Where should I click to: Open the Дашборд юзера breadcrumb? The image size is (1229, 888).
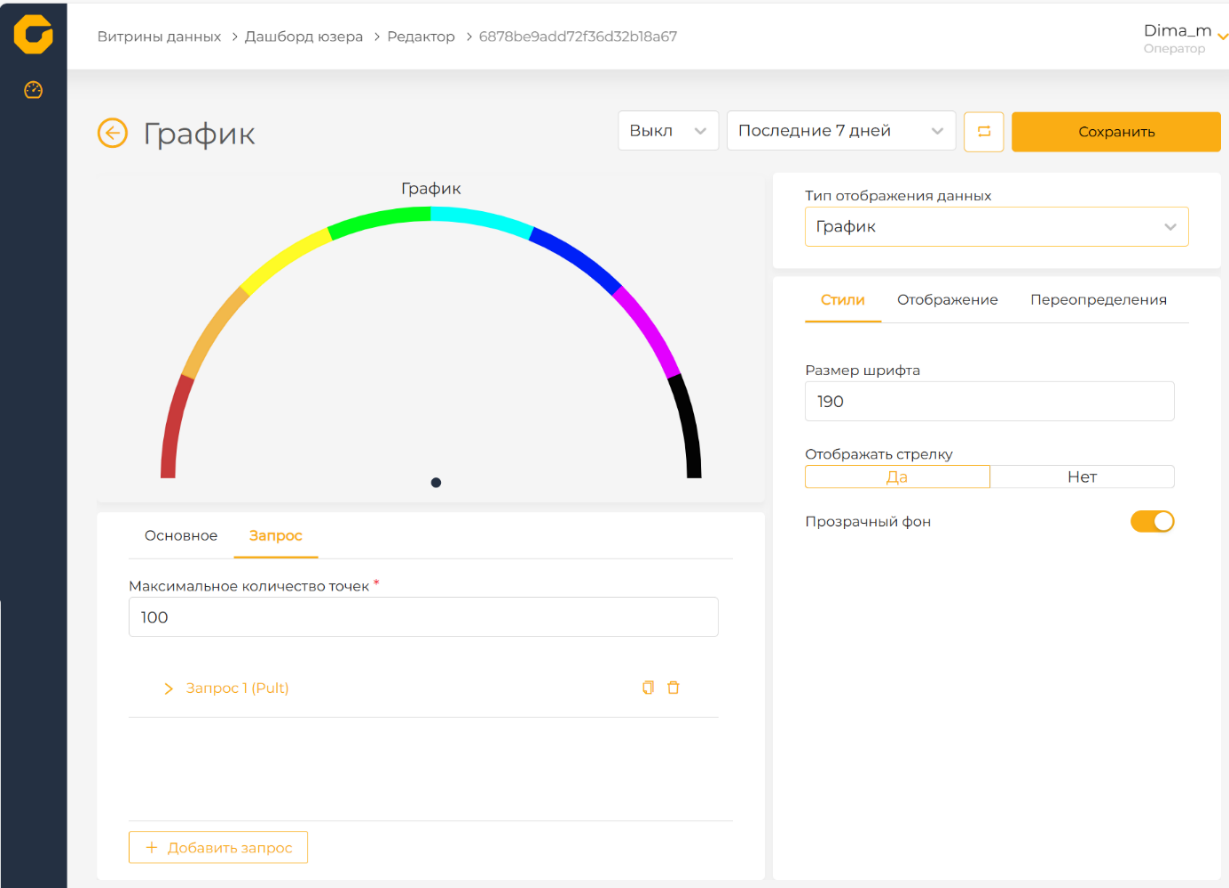tap(304, 36)
